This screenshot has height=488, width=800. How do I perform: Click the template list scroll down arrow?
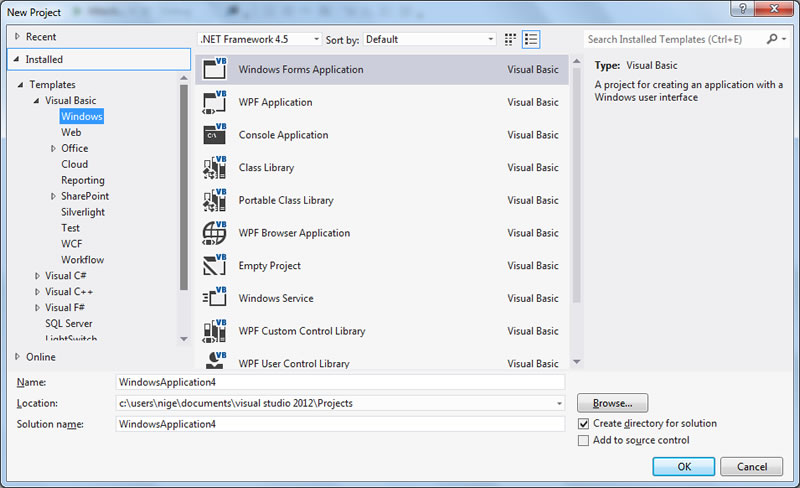point(577,362)
